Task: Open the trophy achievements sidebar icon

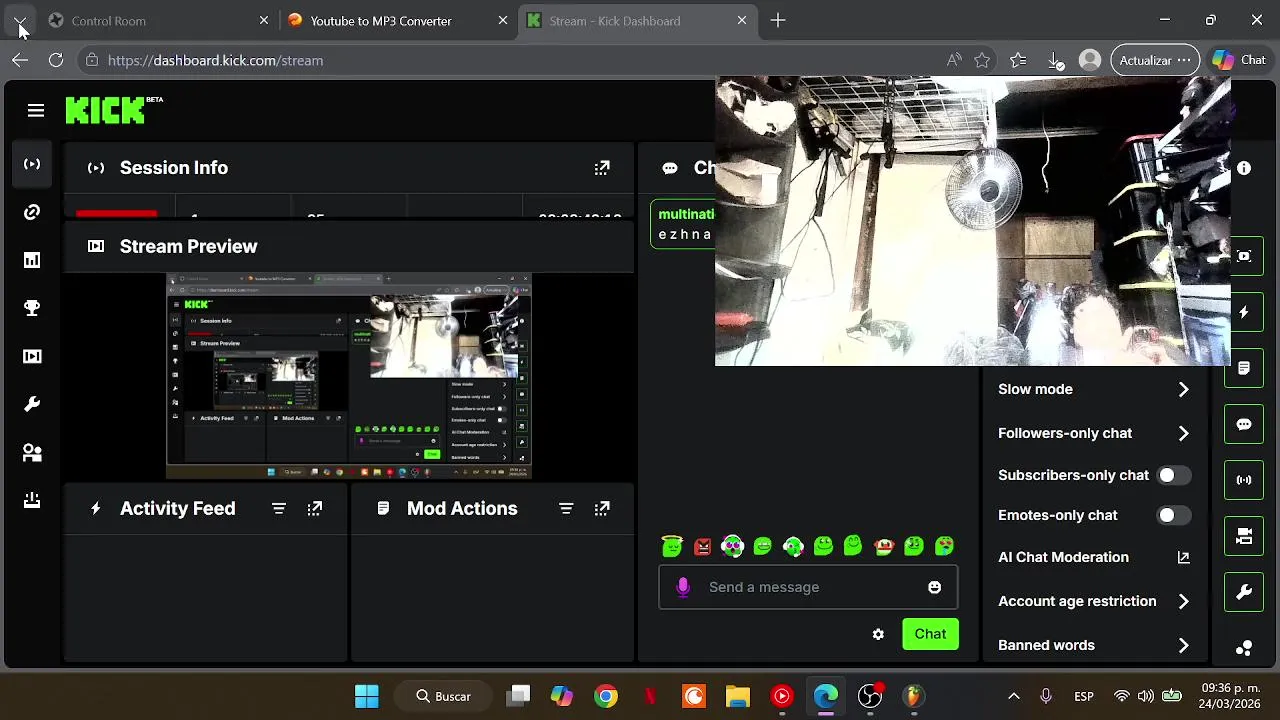Action: tap(32, 308)
